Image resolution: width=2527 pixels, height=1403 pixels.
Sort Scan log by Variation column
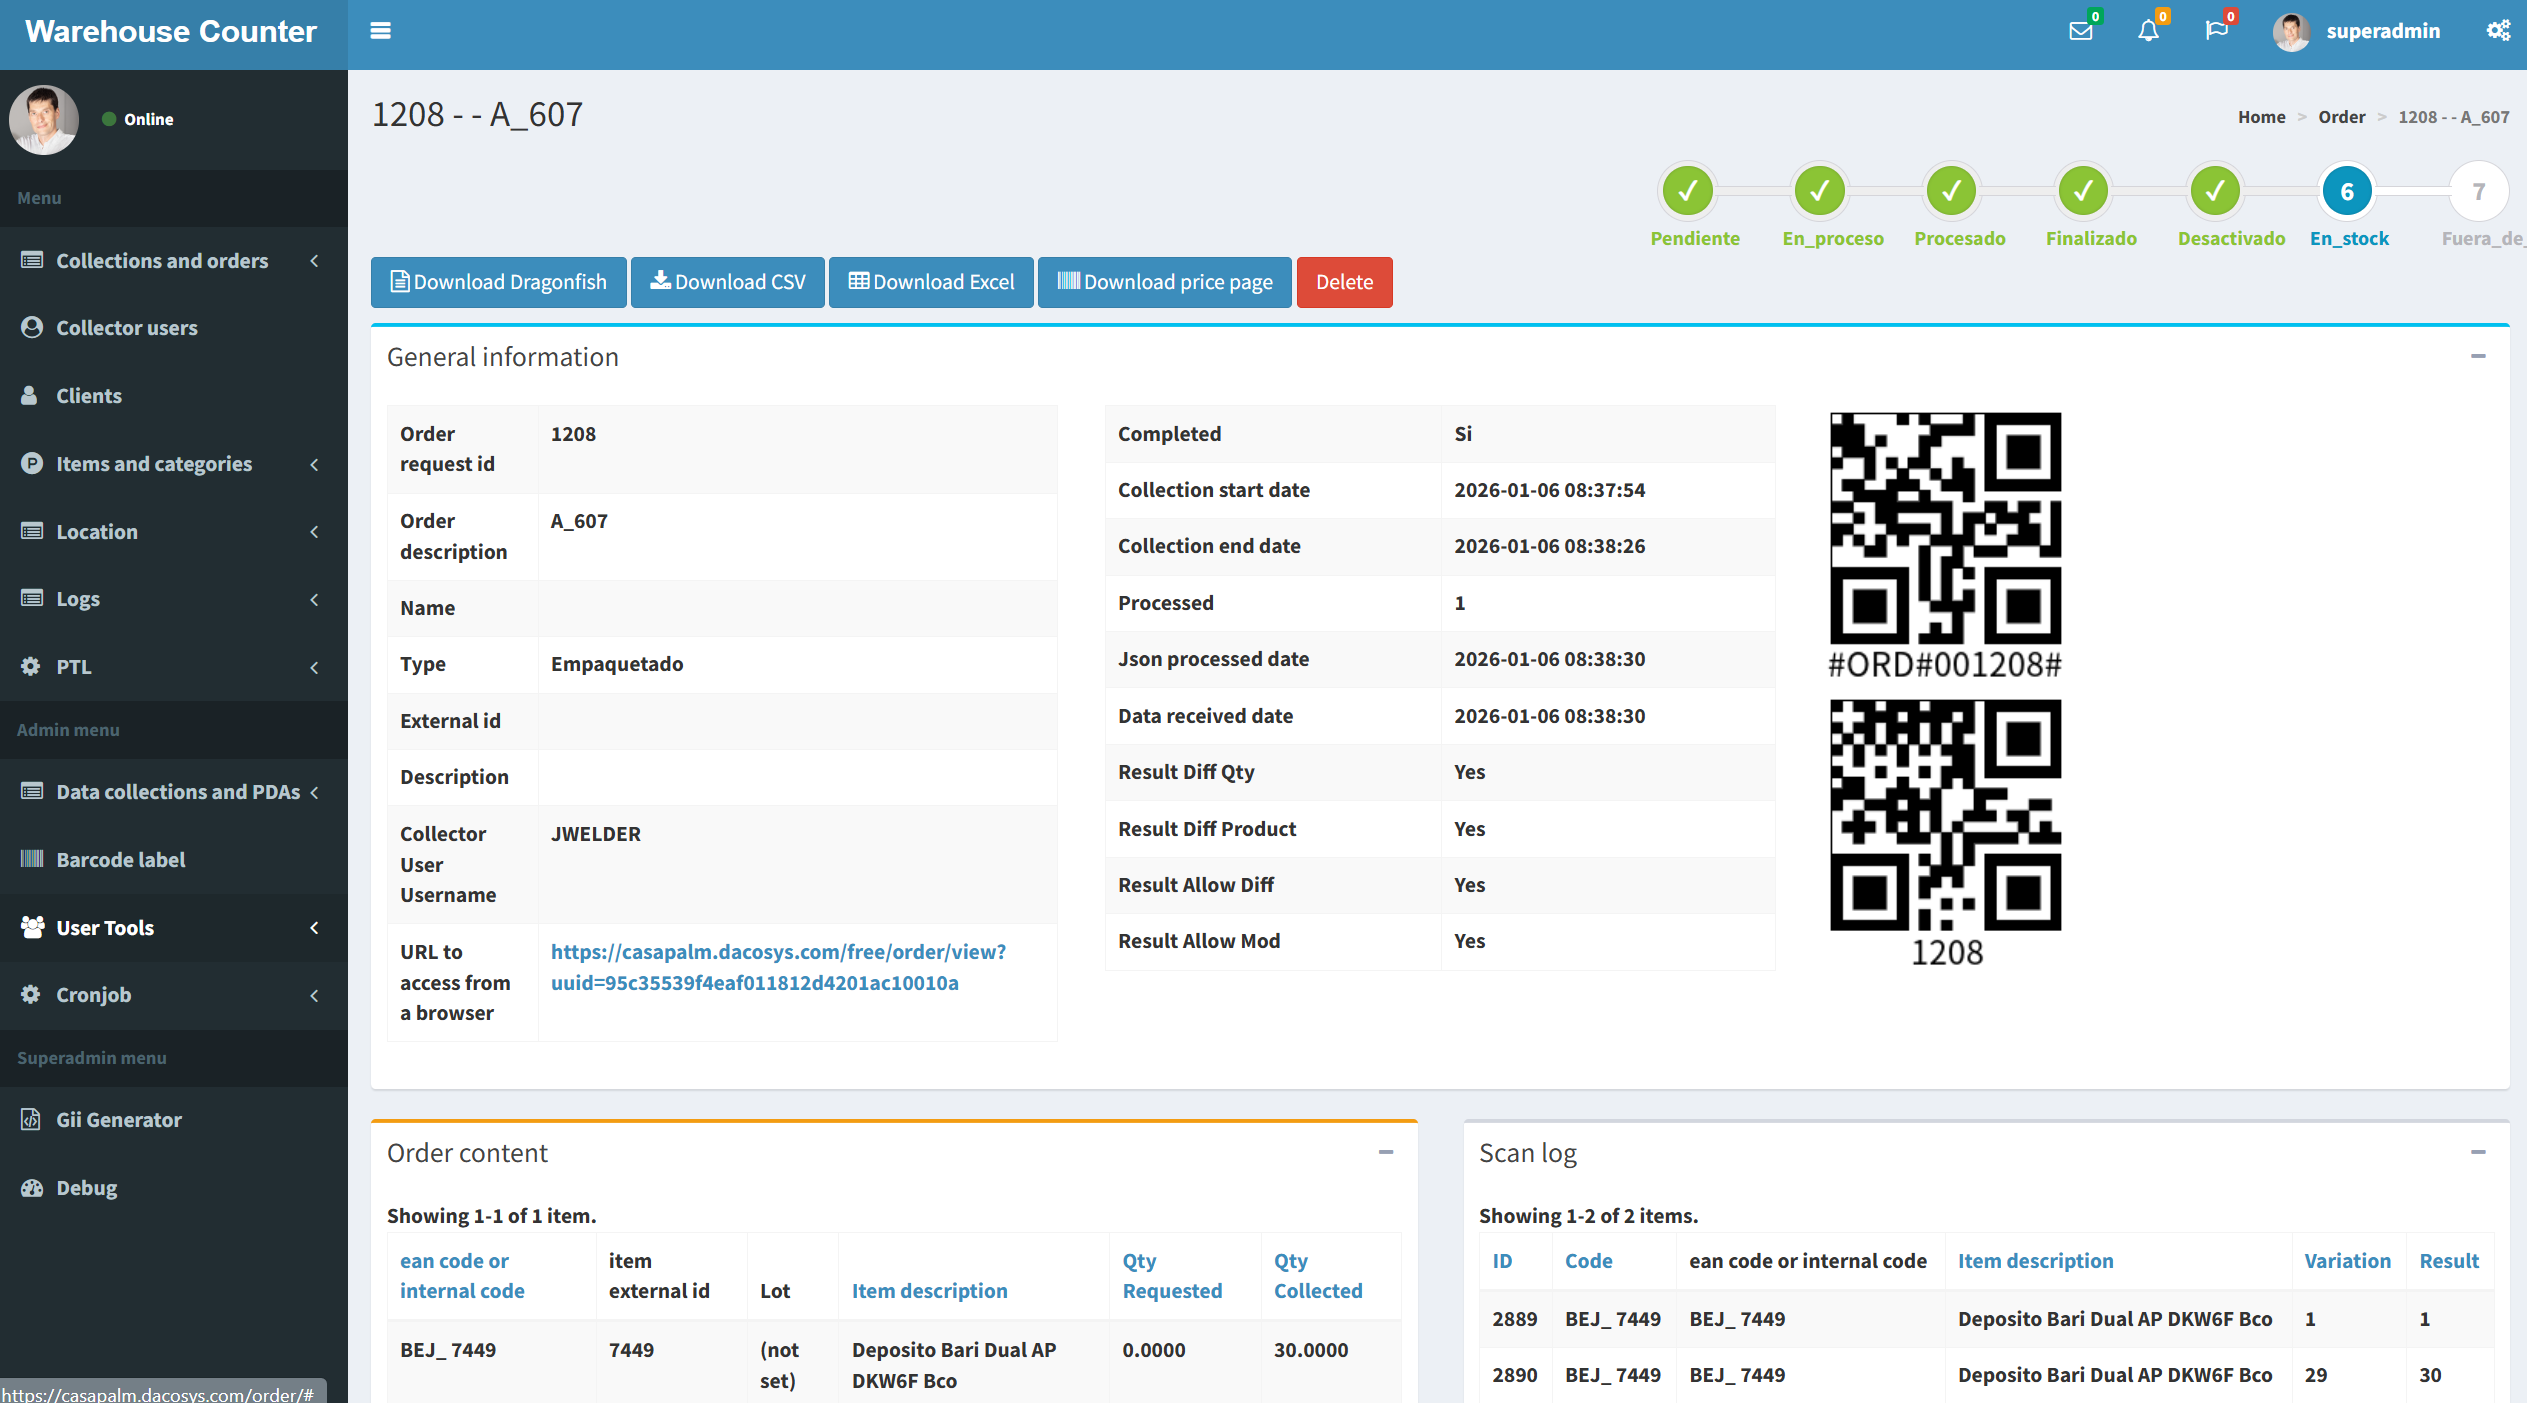click(x=2346, y=1261)
